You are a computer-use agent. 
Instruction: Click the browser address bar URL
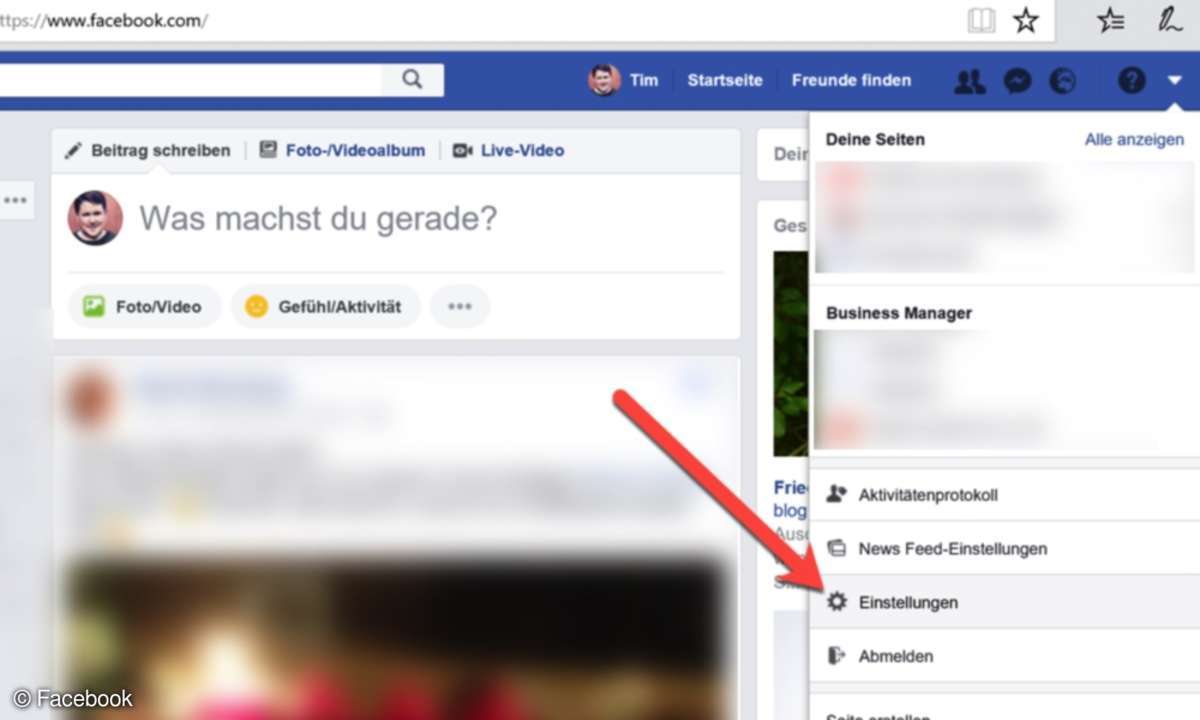[x=104, y=21]
